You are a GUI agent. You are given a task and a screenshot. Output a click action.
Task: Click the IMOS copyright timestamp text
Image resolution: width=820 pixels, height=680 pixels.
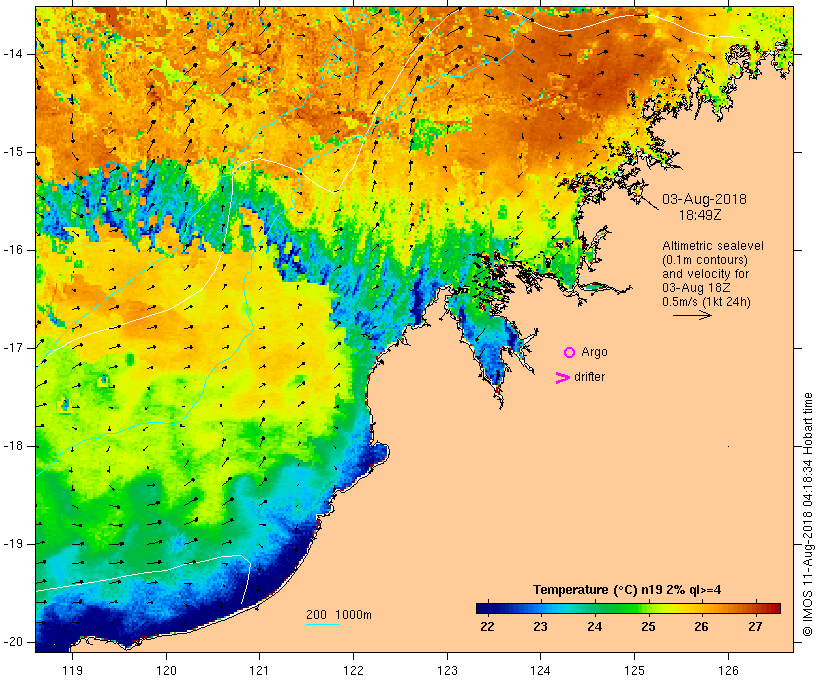click(x=808, y=514)
